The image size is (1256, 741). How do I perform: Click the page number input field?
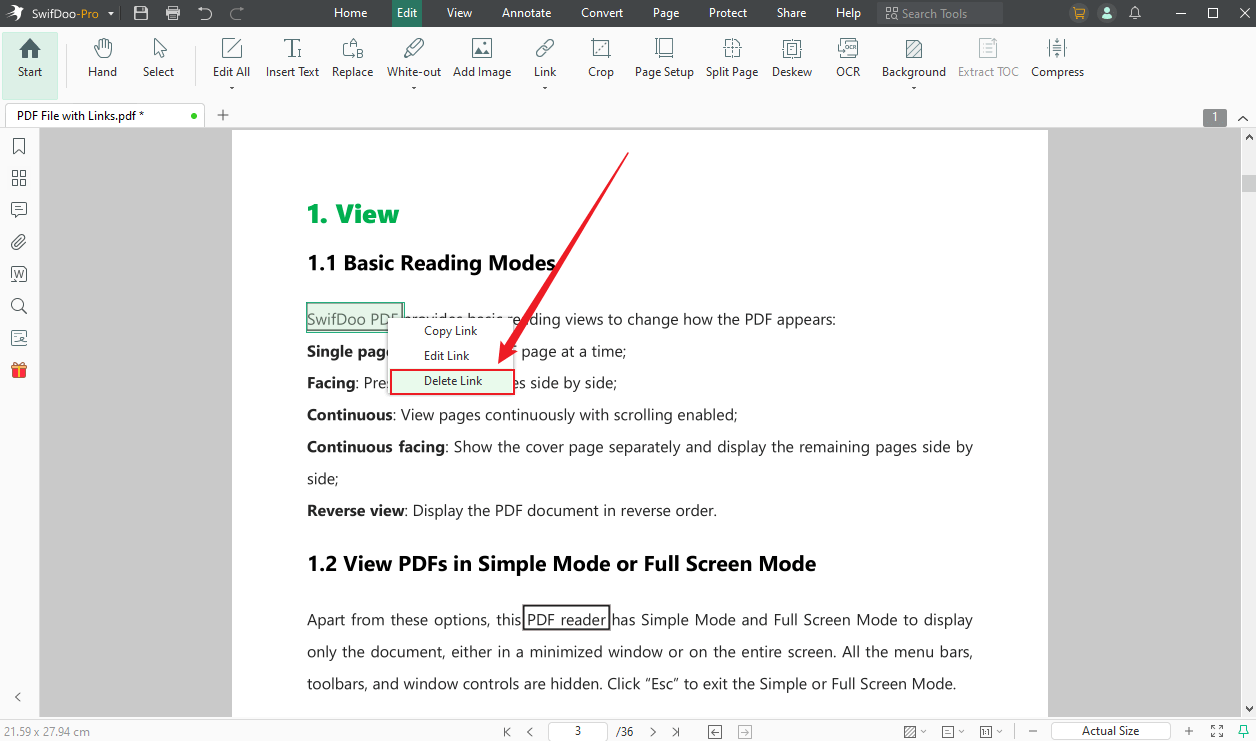tap(577, 731)
